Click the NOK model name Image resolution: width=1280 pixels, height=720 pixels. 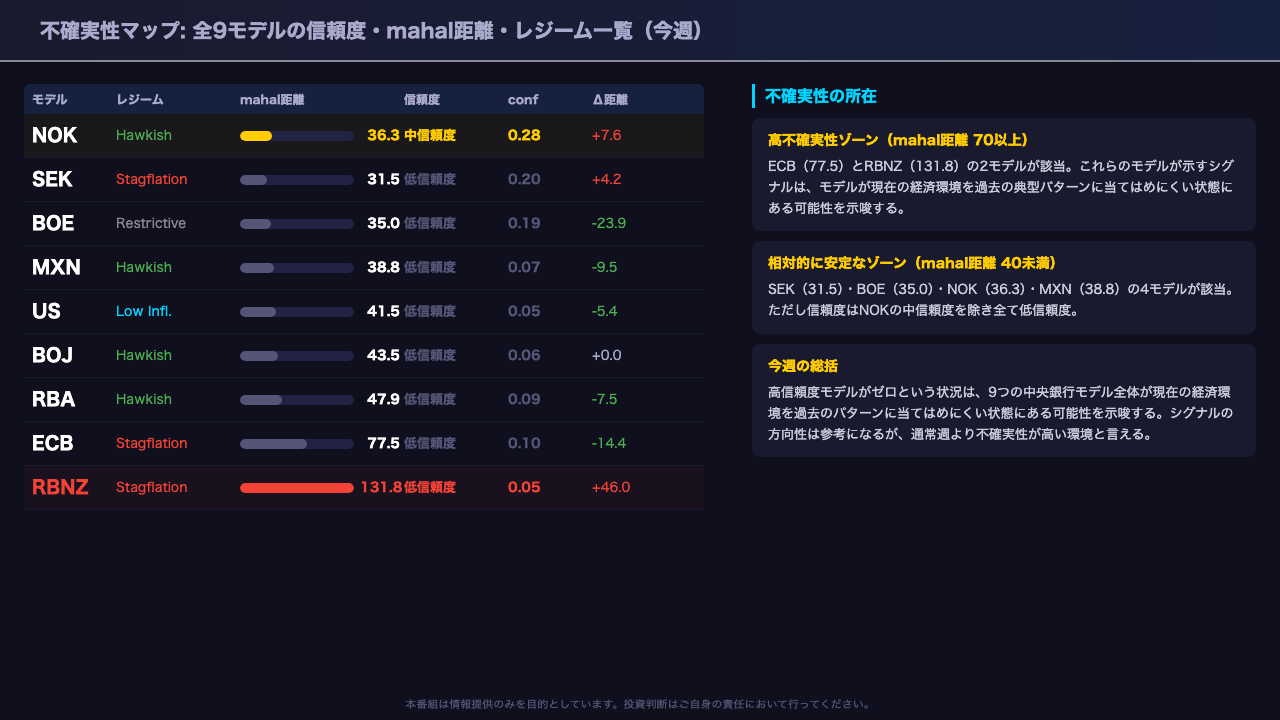pos(54,135)
